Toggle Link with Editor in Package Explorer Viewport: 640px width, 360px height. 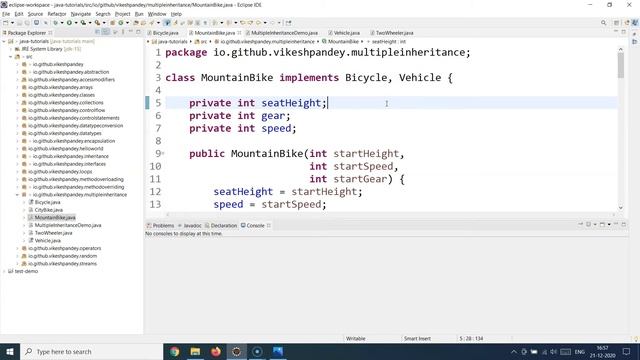pyautogui.click(x=106, y=32)
